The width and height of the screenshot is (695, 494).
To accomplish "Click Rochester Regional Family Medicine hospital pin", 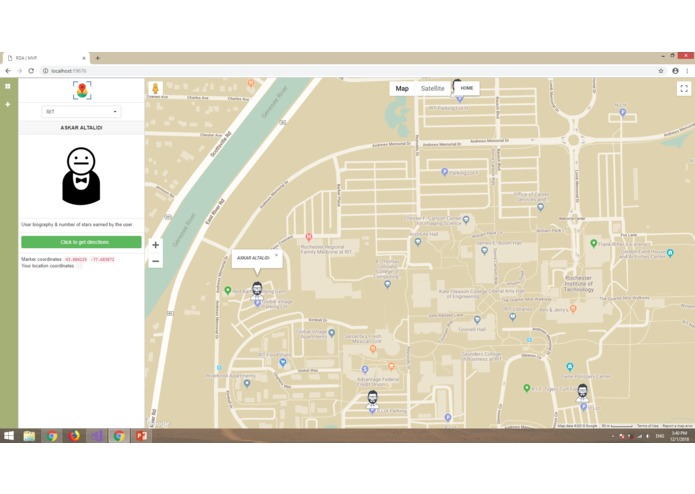I will [x=309, y=237].
